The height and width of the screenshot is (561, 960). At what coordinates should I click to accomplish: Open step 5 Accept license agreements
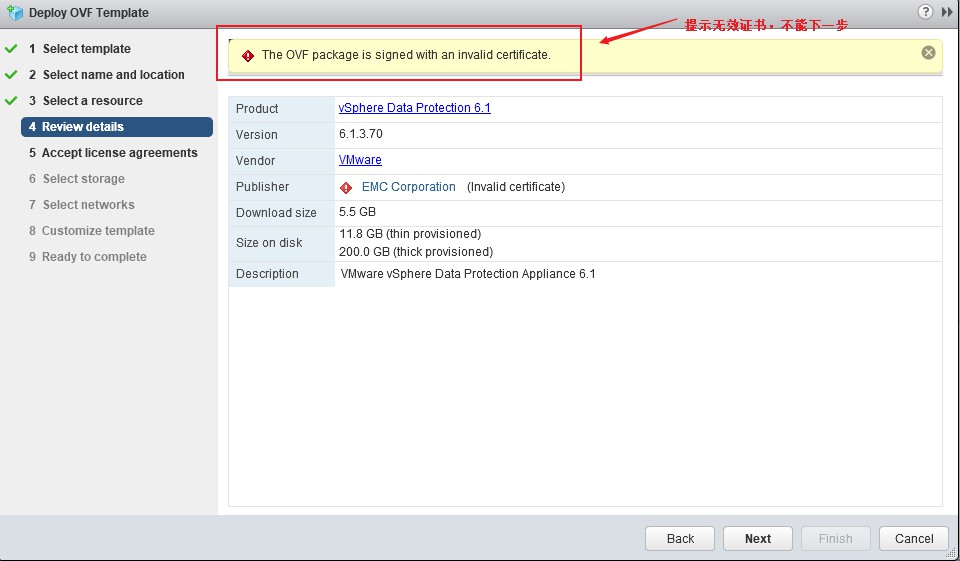pyautogui.click(x=113, y=152)
